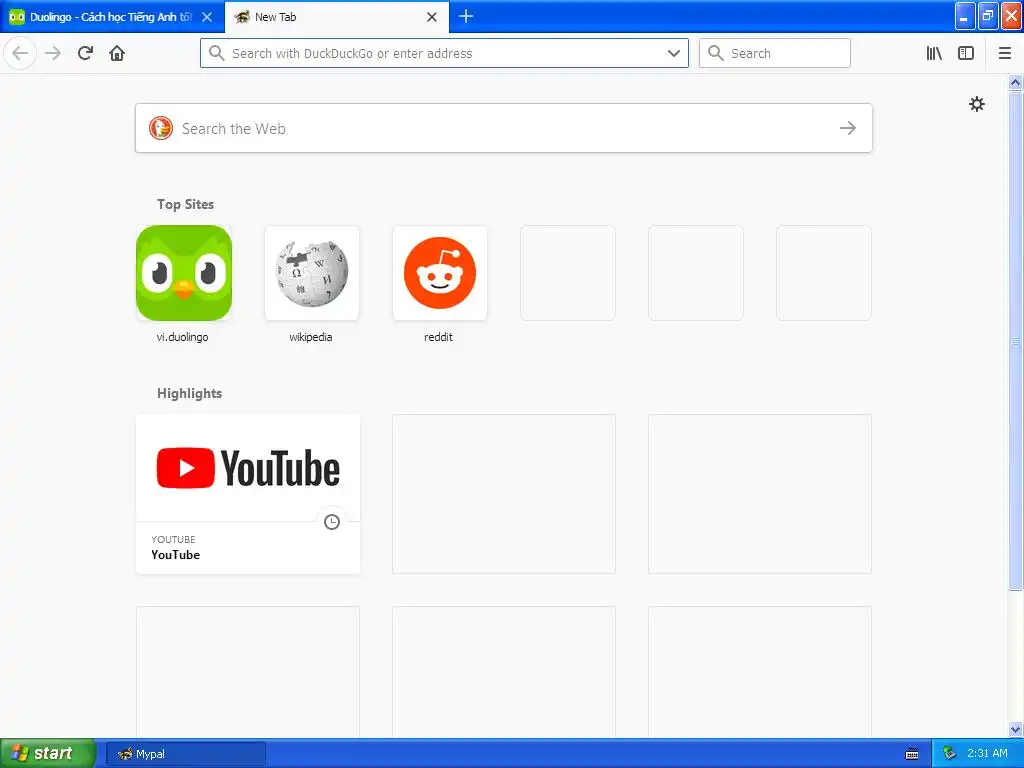Click the magnifier icon in address bar
The height and width of the screenshot is (768, 1024).
point(216,53)
